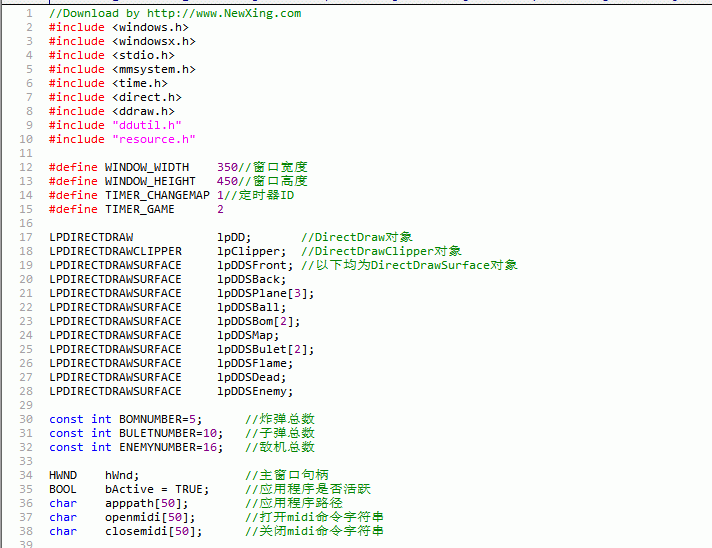Screen dimensions: 712x548
Task: Click the NewXing.com download comment on line 1
Action: 175,13
